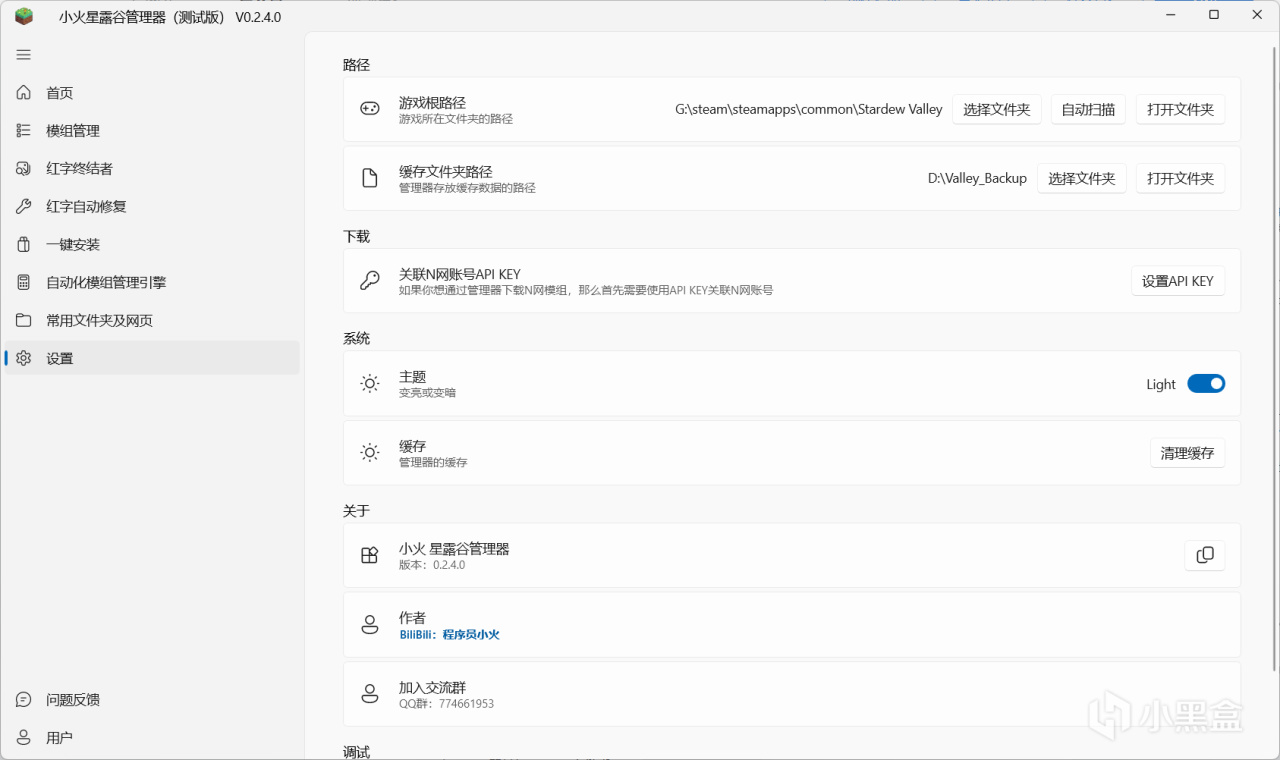This screenshot has width=1280, height=760.
Task: Click the 设置API KEY button
Action: [x=1178, y=281]
